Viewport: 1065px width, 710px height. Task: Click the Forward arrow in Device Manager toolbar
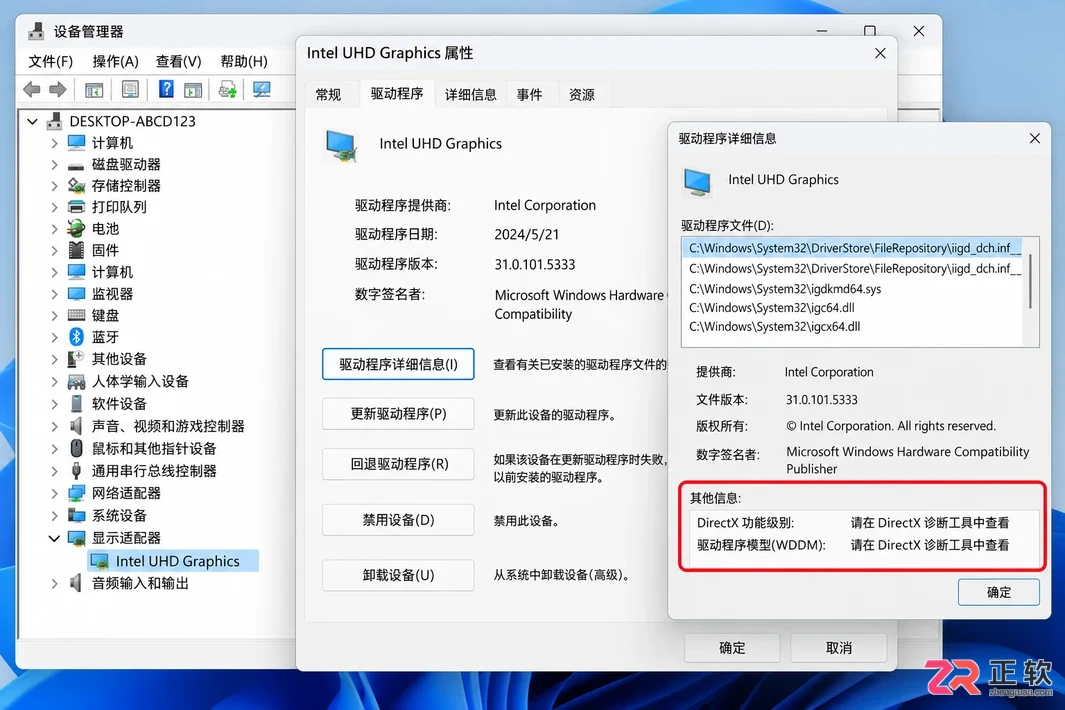[58, 89]
